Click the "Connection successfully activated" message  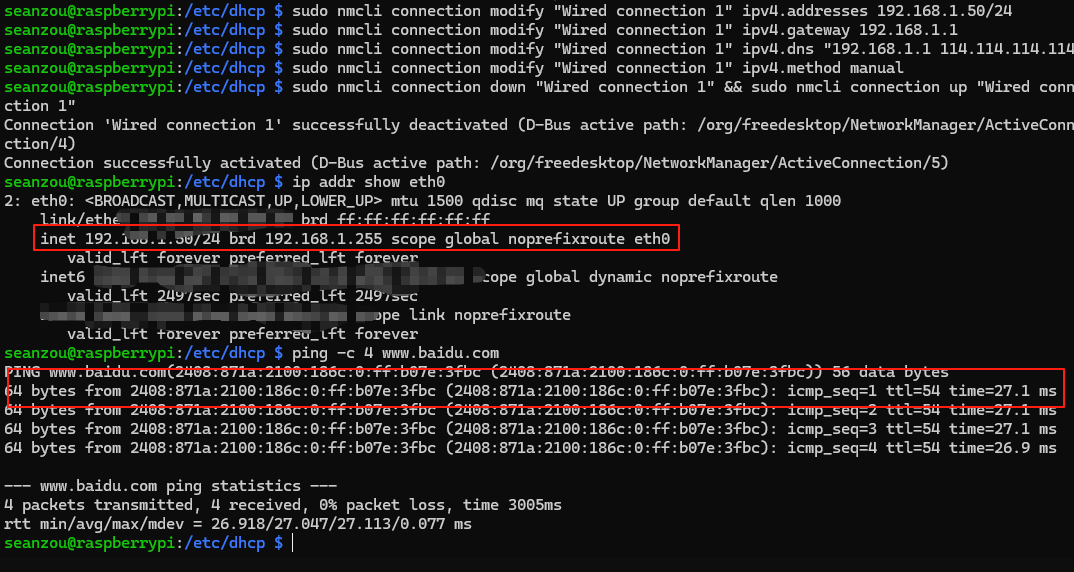(476, 163)
